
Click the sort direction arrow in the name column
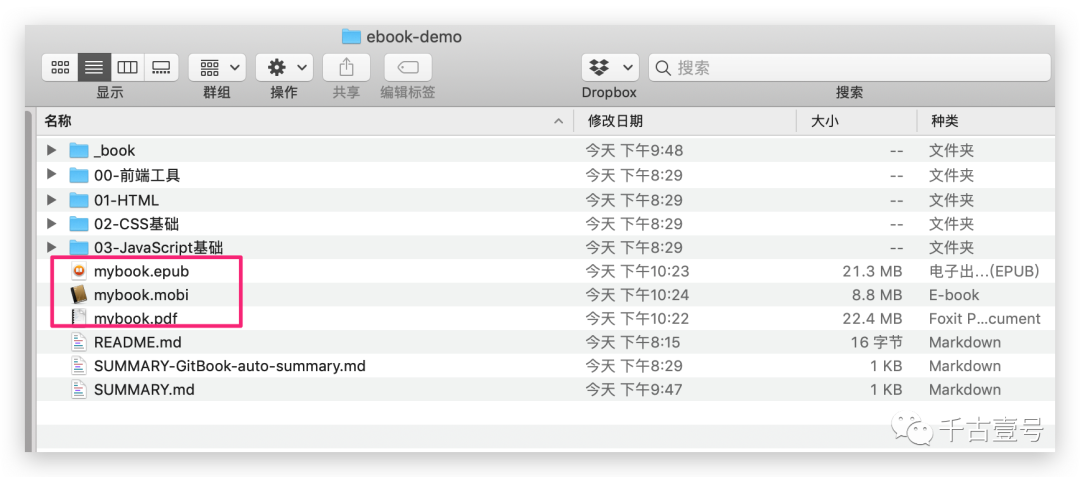[558, 122]
